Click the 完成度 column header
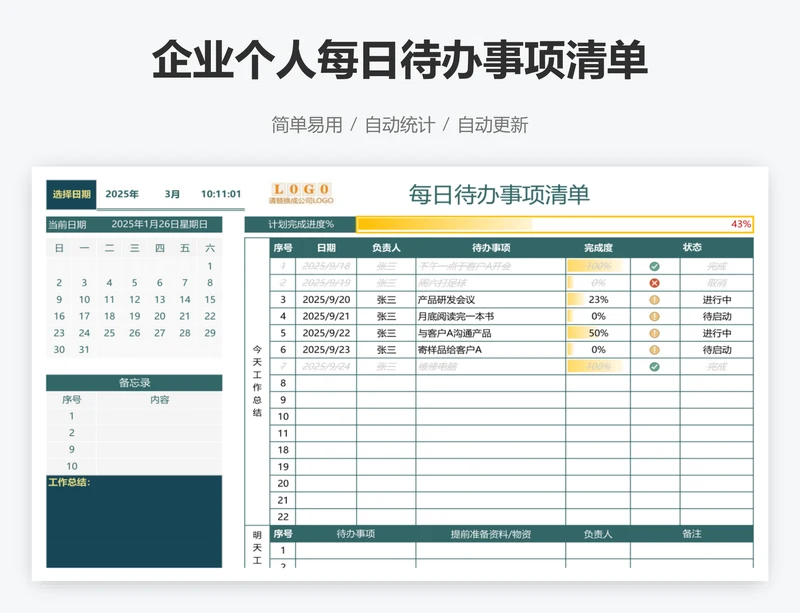The image size is (800, 613). tap(598, 248)
